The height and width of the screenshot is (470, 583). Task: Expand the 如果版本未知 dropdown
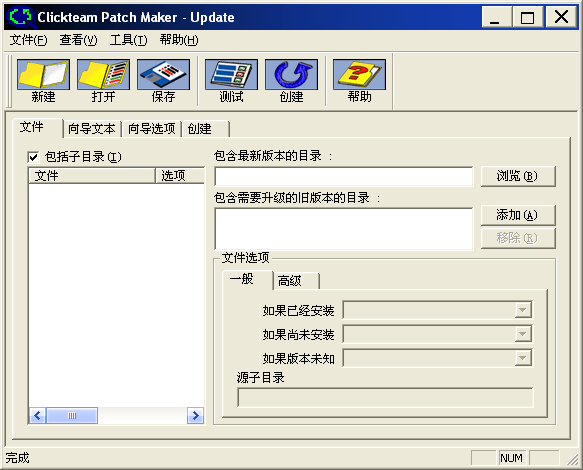click(x=522, y=358)
